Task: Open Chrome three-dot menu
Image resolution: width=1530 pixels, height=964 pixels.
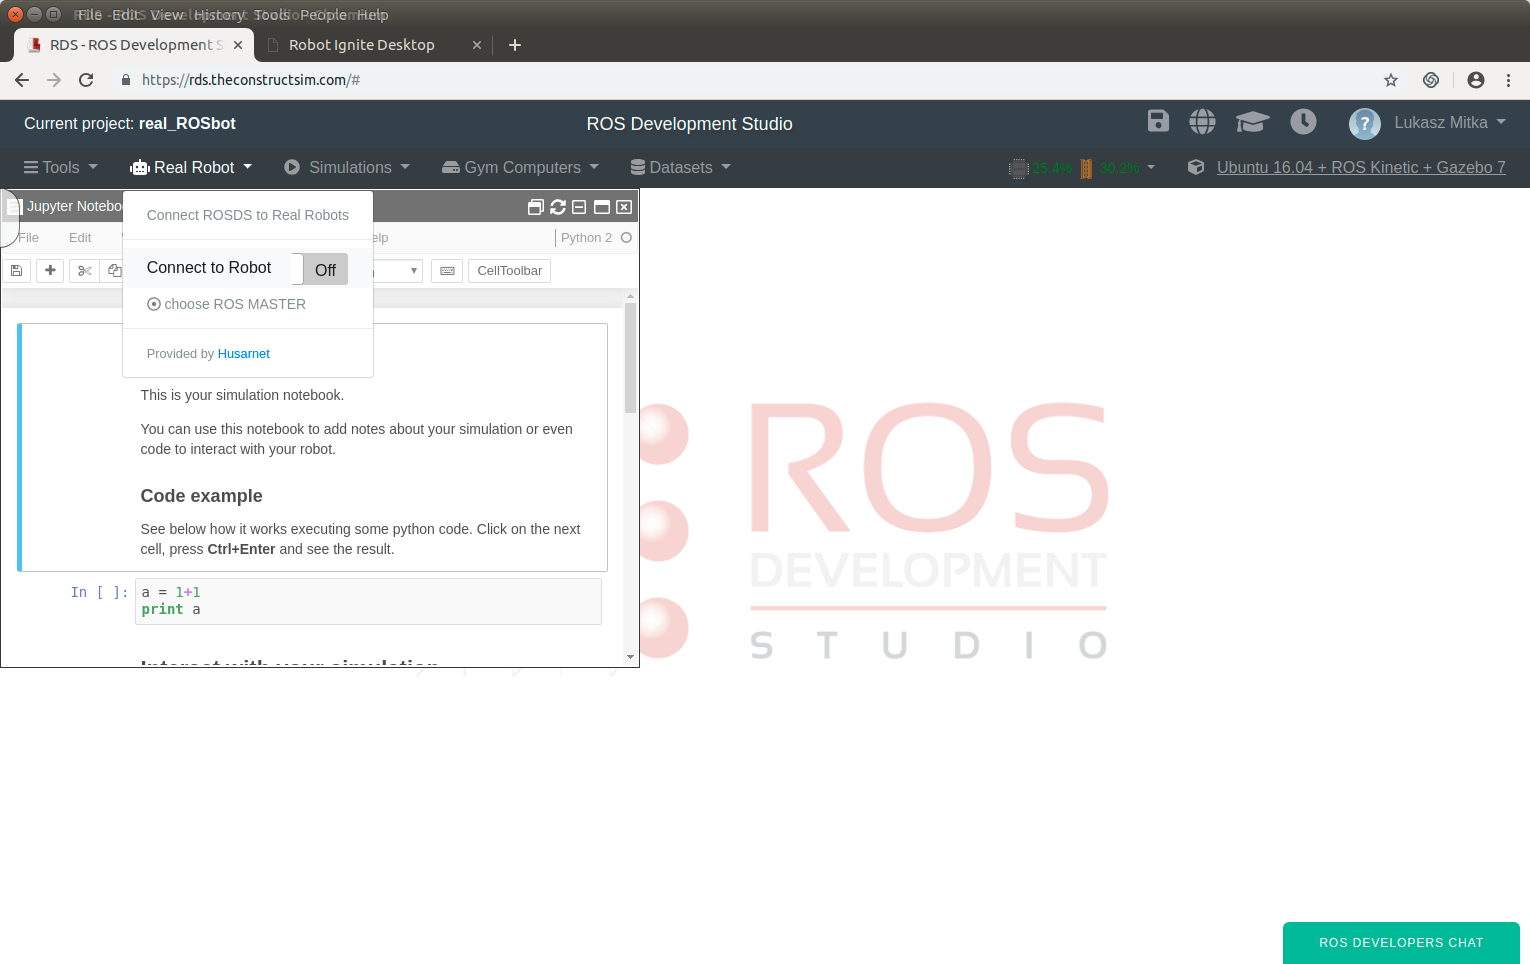Action: tap(1509, 80)
